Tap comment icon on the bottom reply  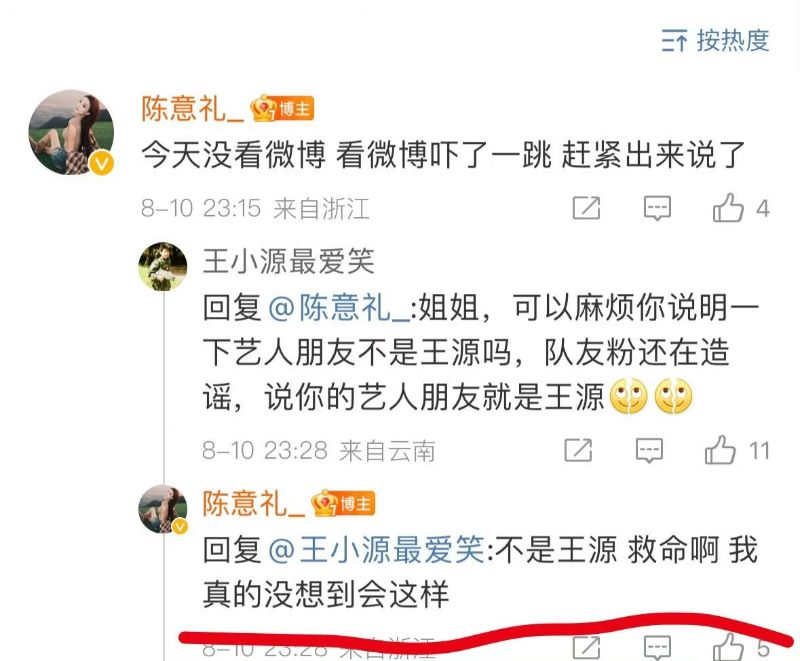pyautogui.click(x=657, y=648)
